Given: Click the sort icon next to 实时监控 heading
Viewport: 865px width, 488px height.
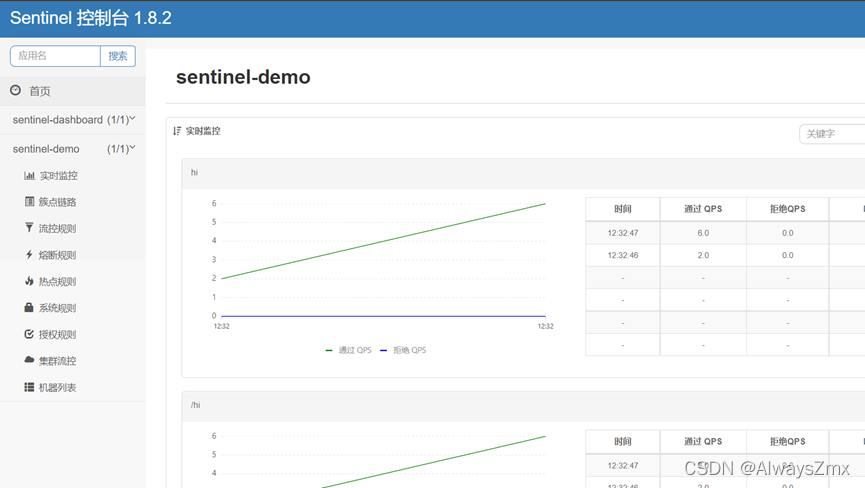Looking at the screenshot, I should (177, 131).
